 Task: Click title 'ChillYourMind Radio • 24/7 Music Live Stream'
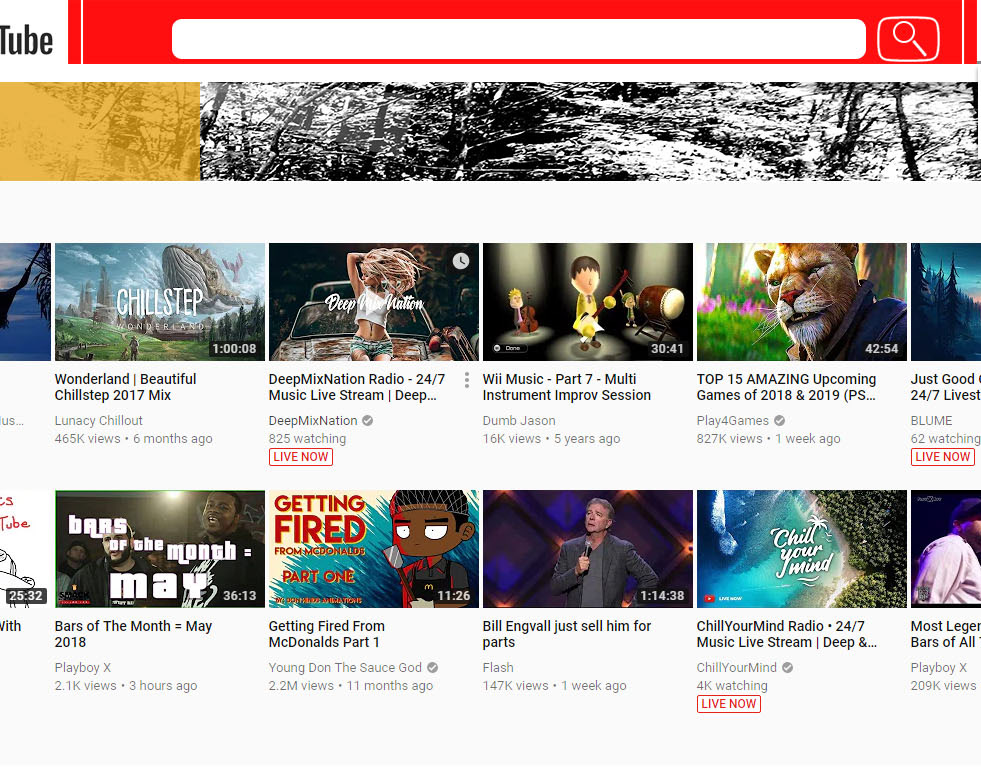786,634
